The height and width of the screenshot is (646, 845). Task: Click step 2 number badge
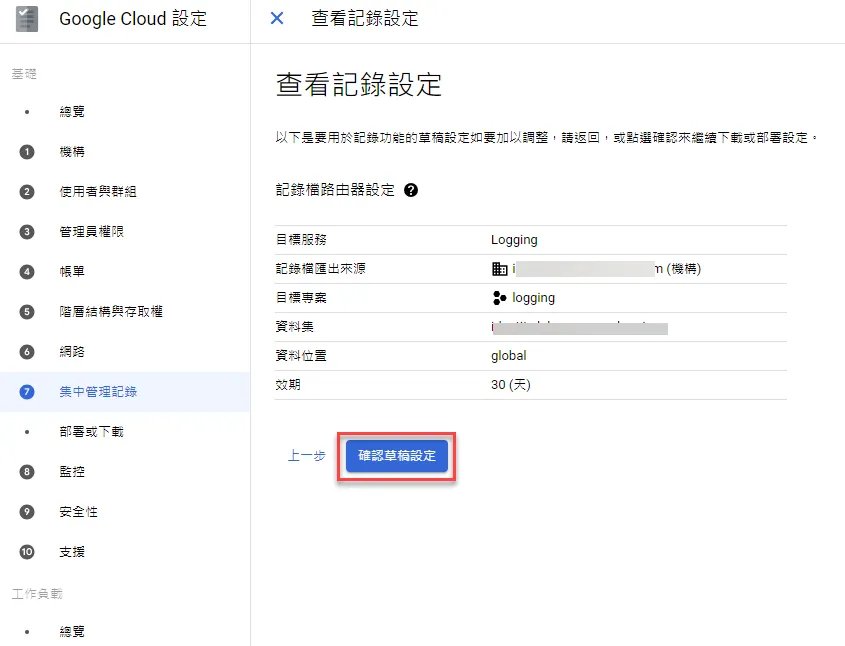click(27, 192)
